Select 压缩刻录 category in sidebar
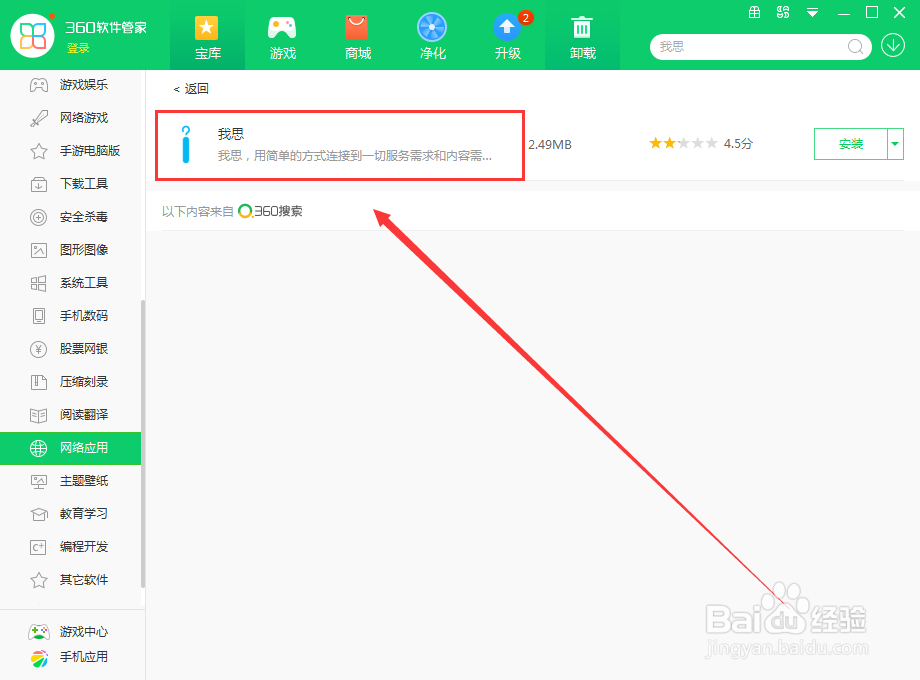Screen dimensions: 920x680 pos(70,382)
